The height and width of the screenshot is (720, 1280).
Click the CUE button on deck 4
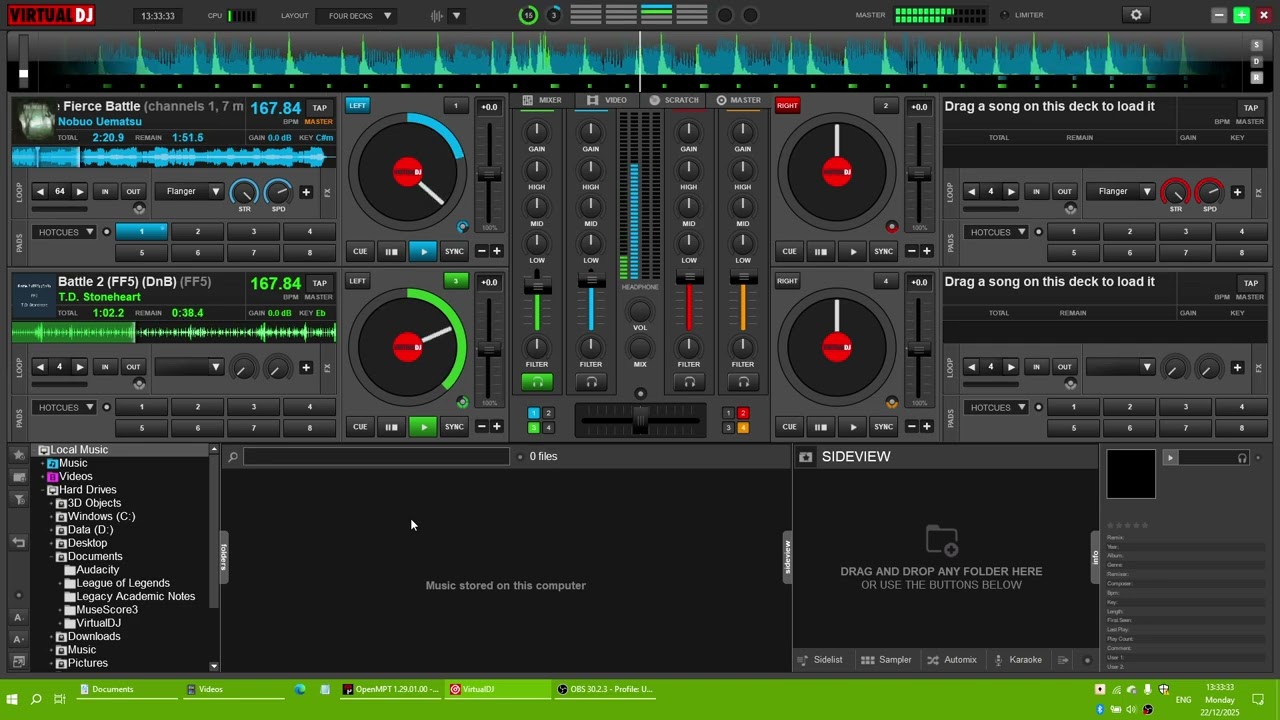pyautogui.click(x=790, y=427)
